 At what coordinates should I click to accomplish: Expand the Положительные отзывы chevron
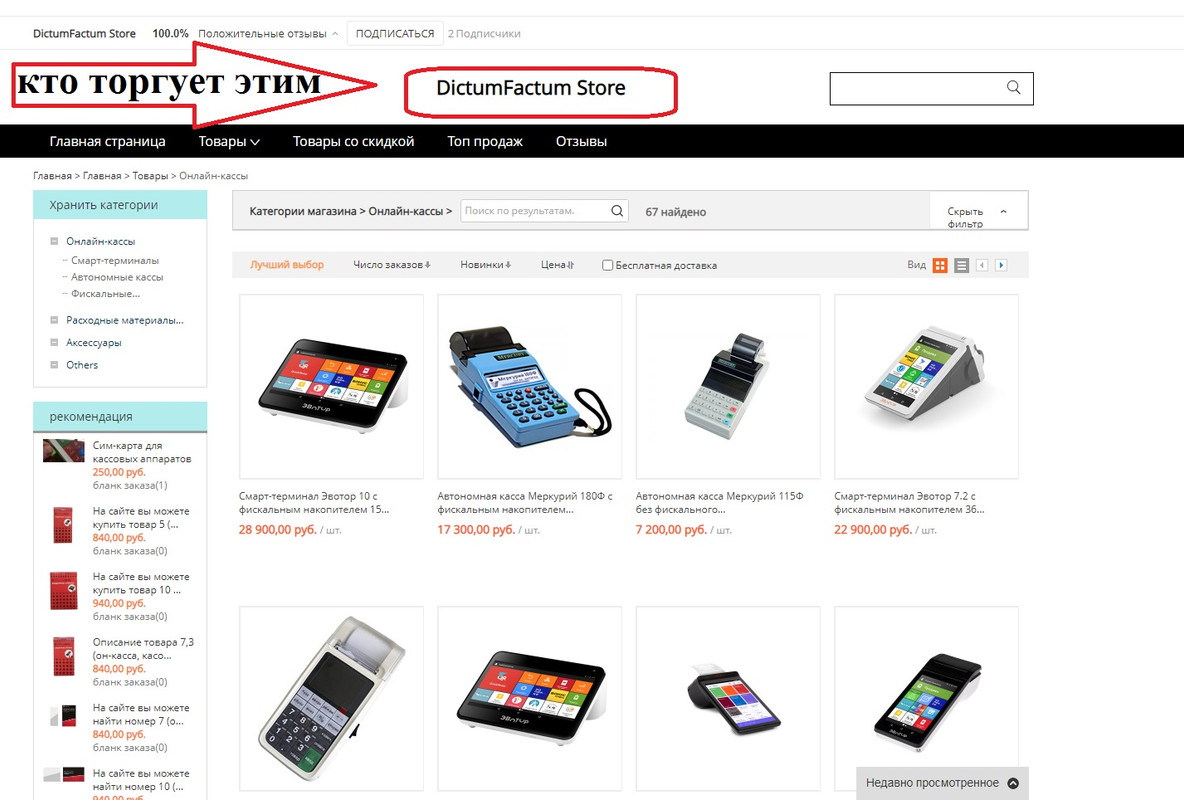[335, 34]
